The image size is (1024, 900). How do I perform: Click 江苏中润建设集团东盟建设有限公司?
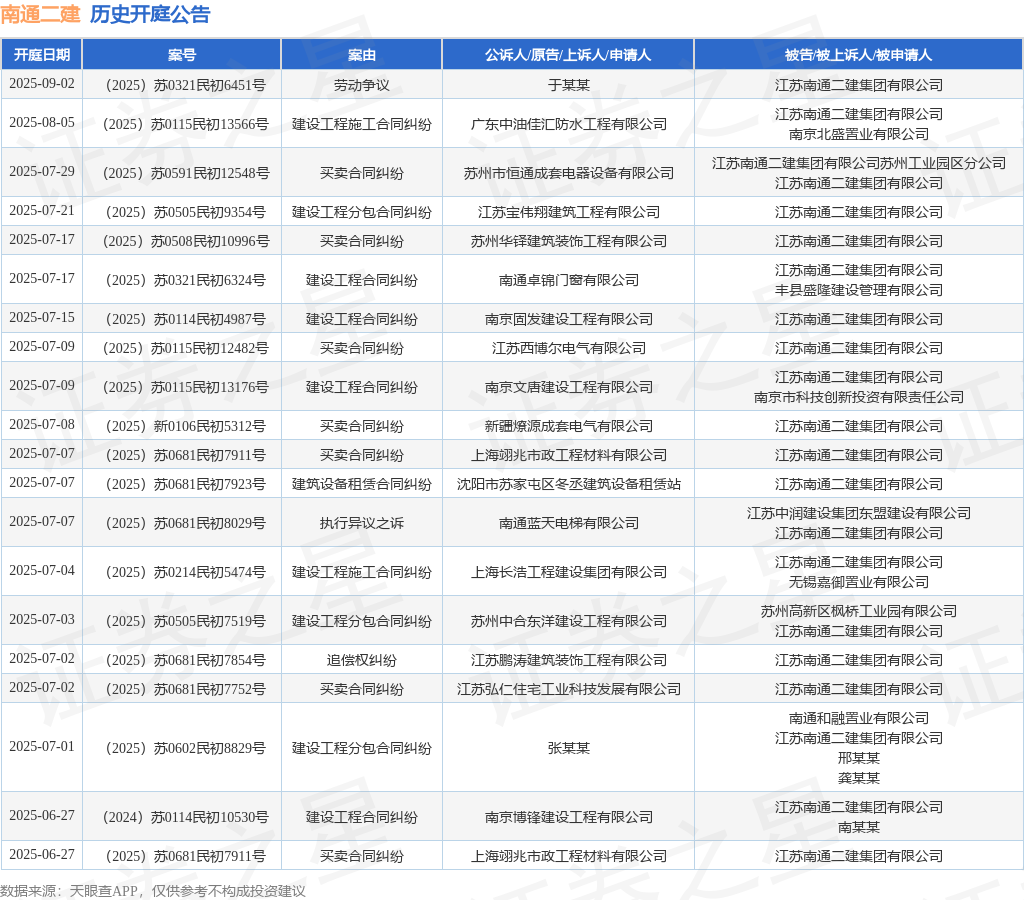[x=859, y=513]
